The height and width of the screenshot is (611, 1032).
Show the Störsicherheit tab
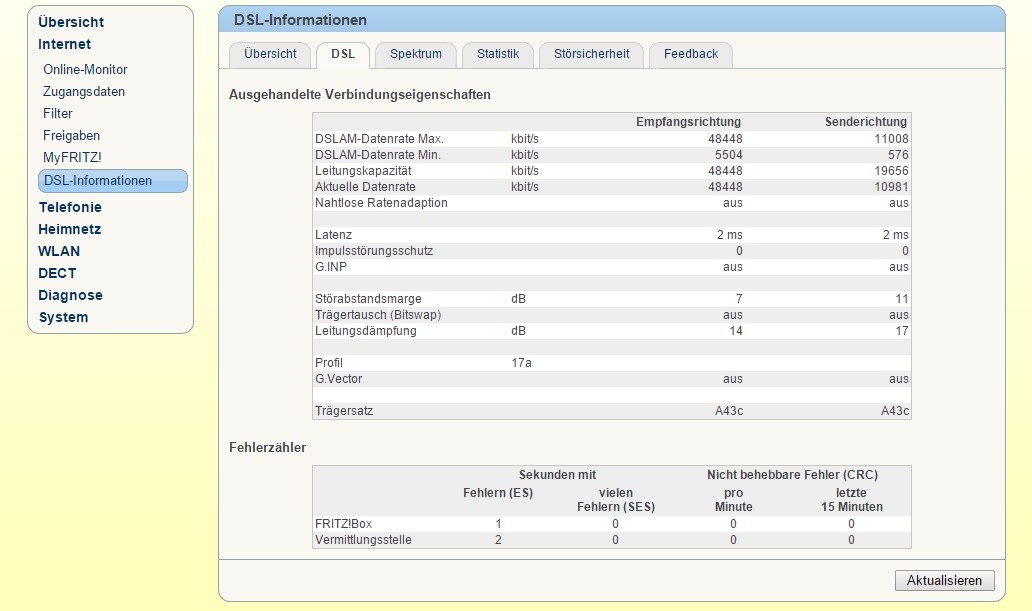(591, 54)
